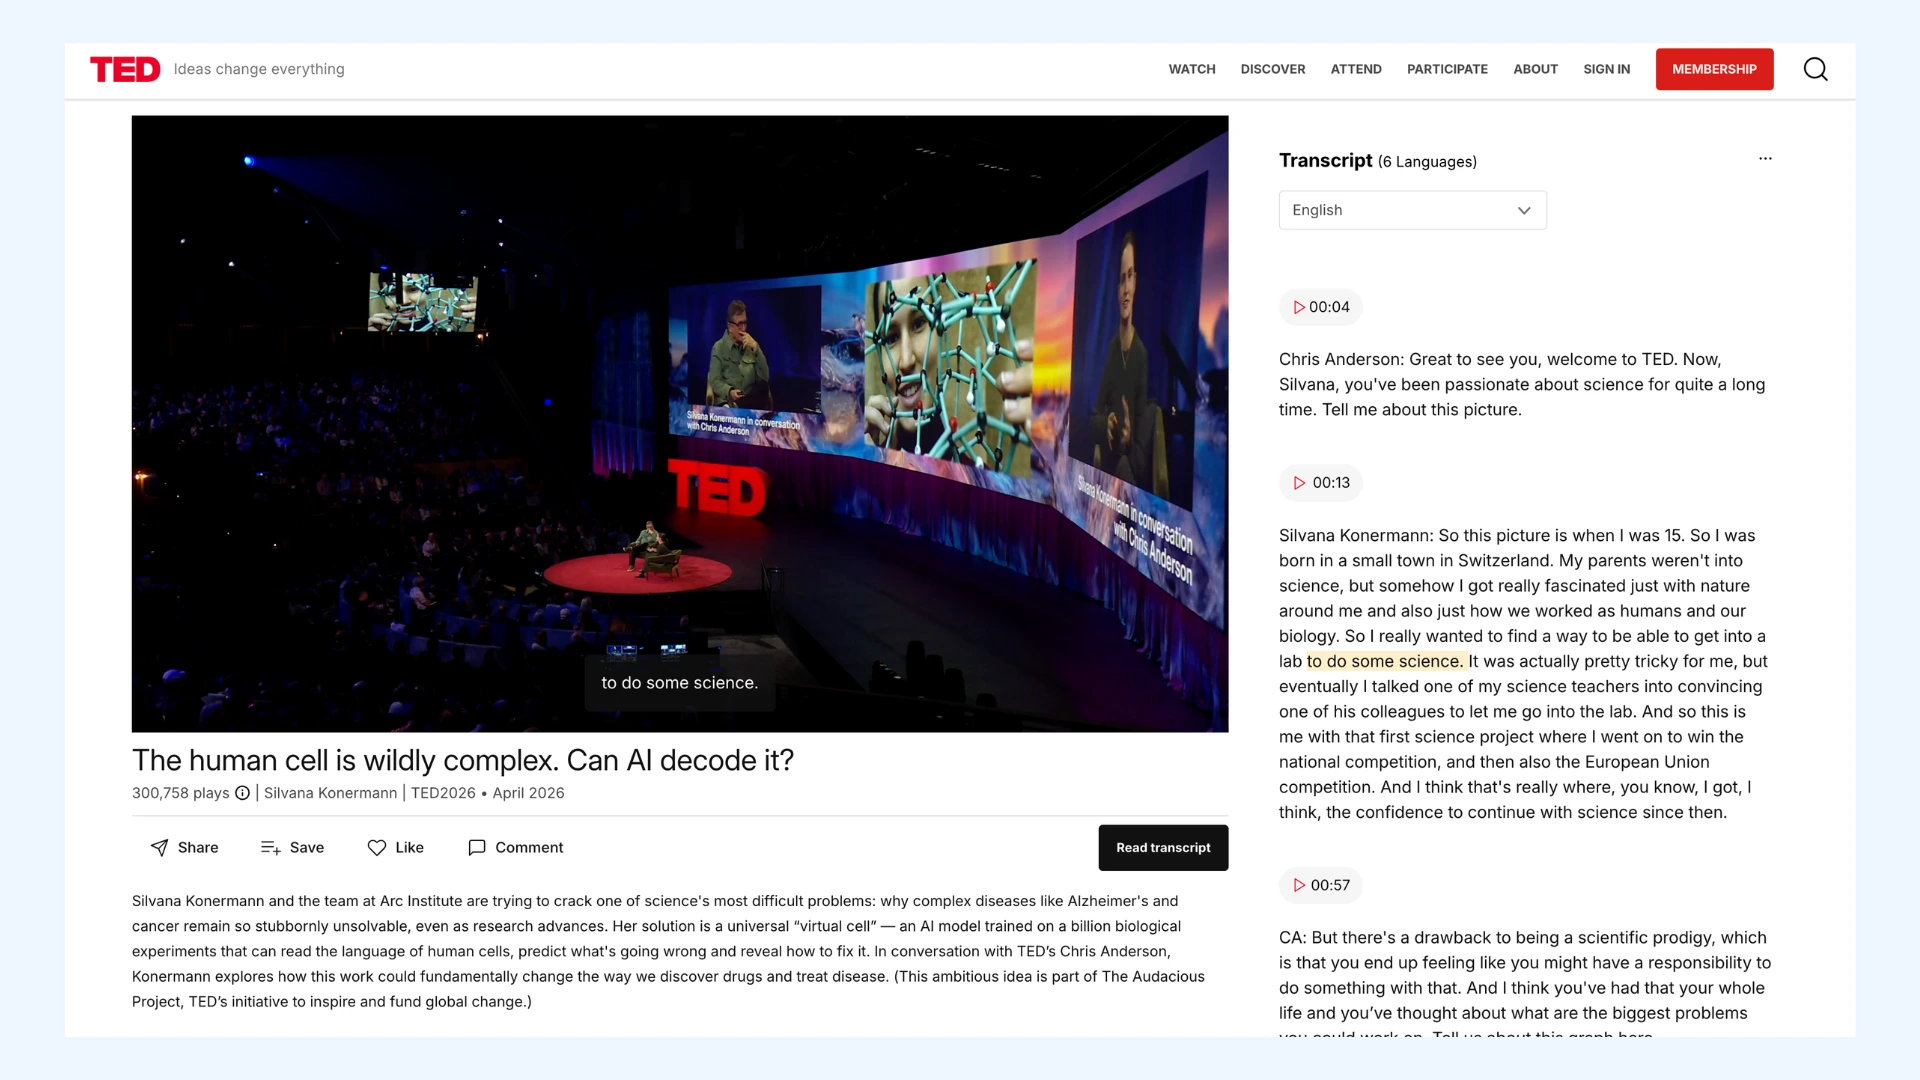Click the Share label under the video
The height and width of the screenshot is (1080, 1920).
click(x=198, y=847)
